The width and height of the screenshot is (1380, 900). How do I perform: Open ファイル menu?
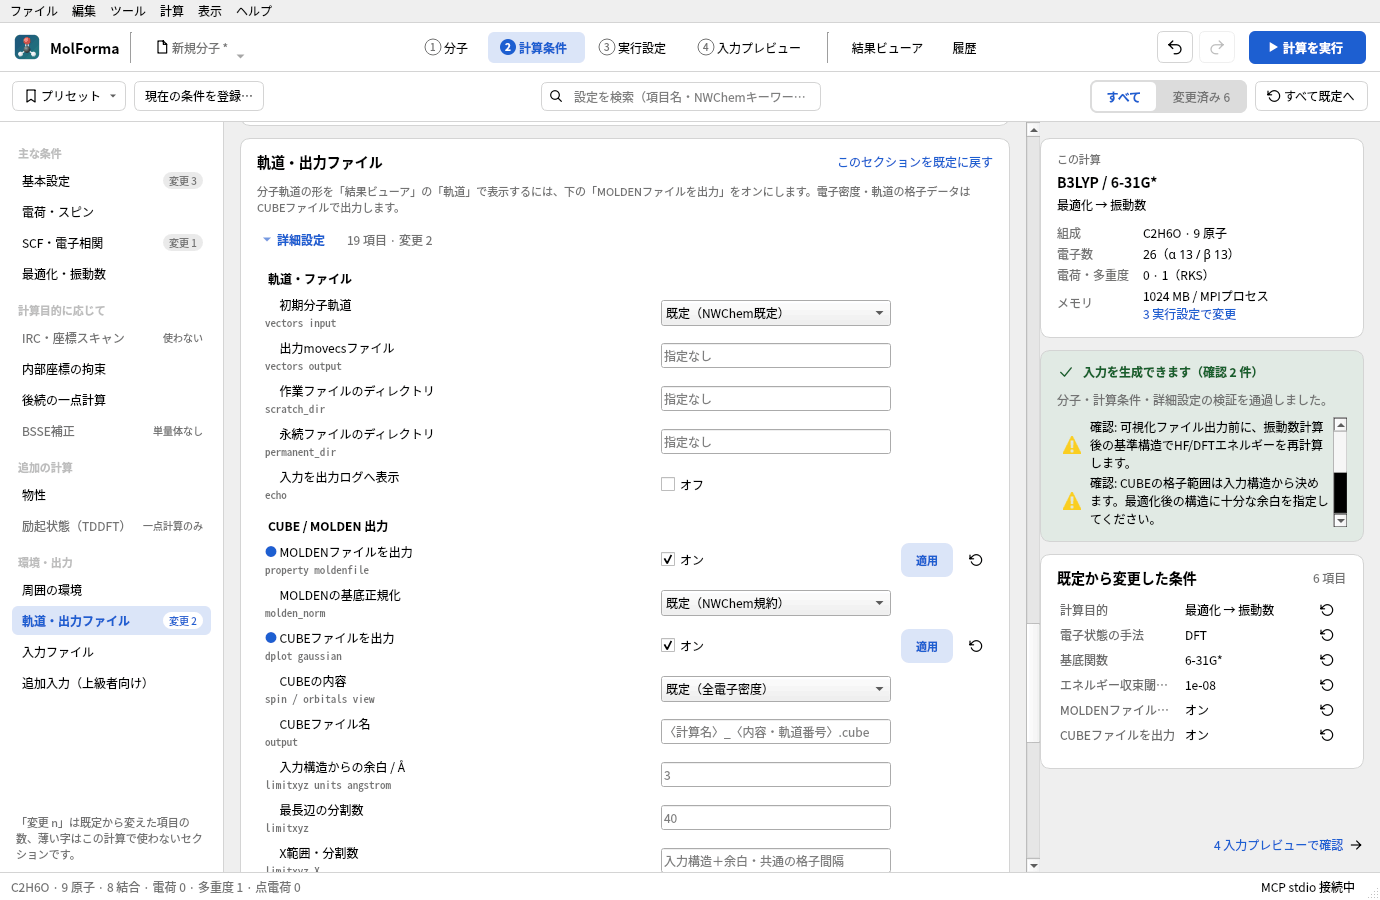(34, 11)
